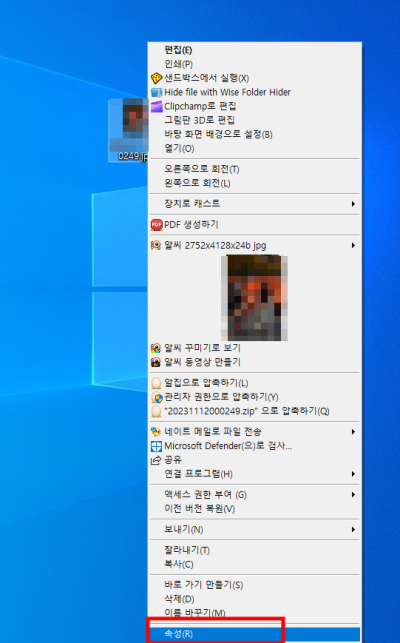Click the egg icon beside 2023111200249.zip entry
The height and width of the screenshot is (643, 400).
click(x=156, y=411)
